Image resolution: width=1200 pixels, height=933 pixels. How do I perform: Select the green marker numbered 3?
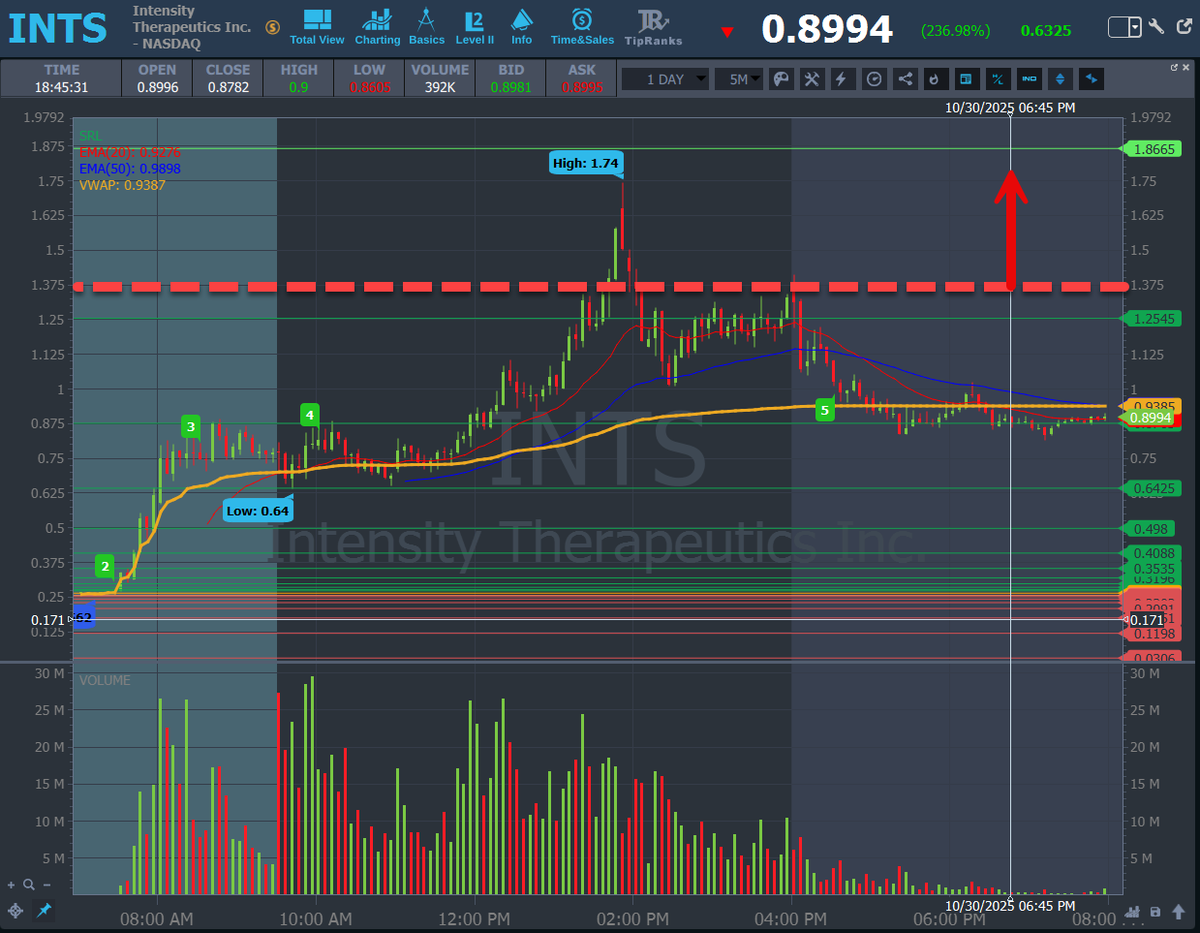pos(191,427)
